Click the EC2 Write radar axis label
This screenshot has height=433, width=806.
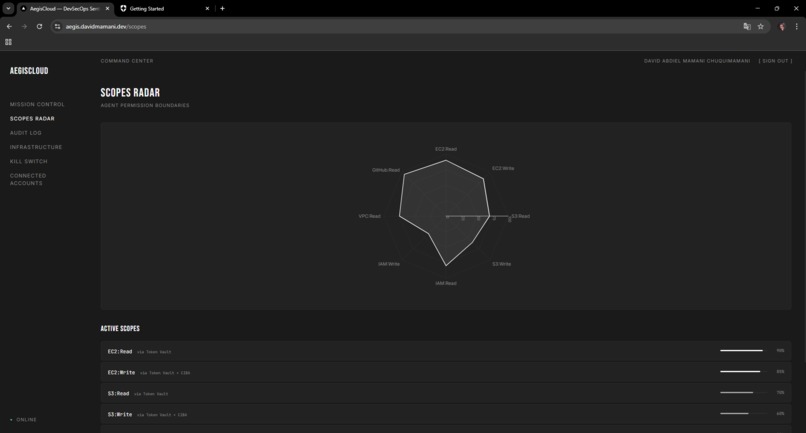(503, 168)
